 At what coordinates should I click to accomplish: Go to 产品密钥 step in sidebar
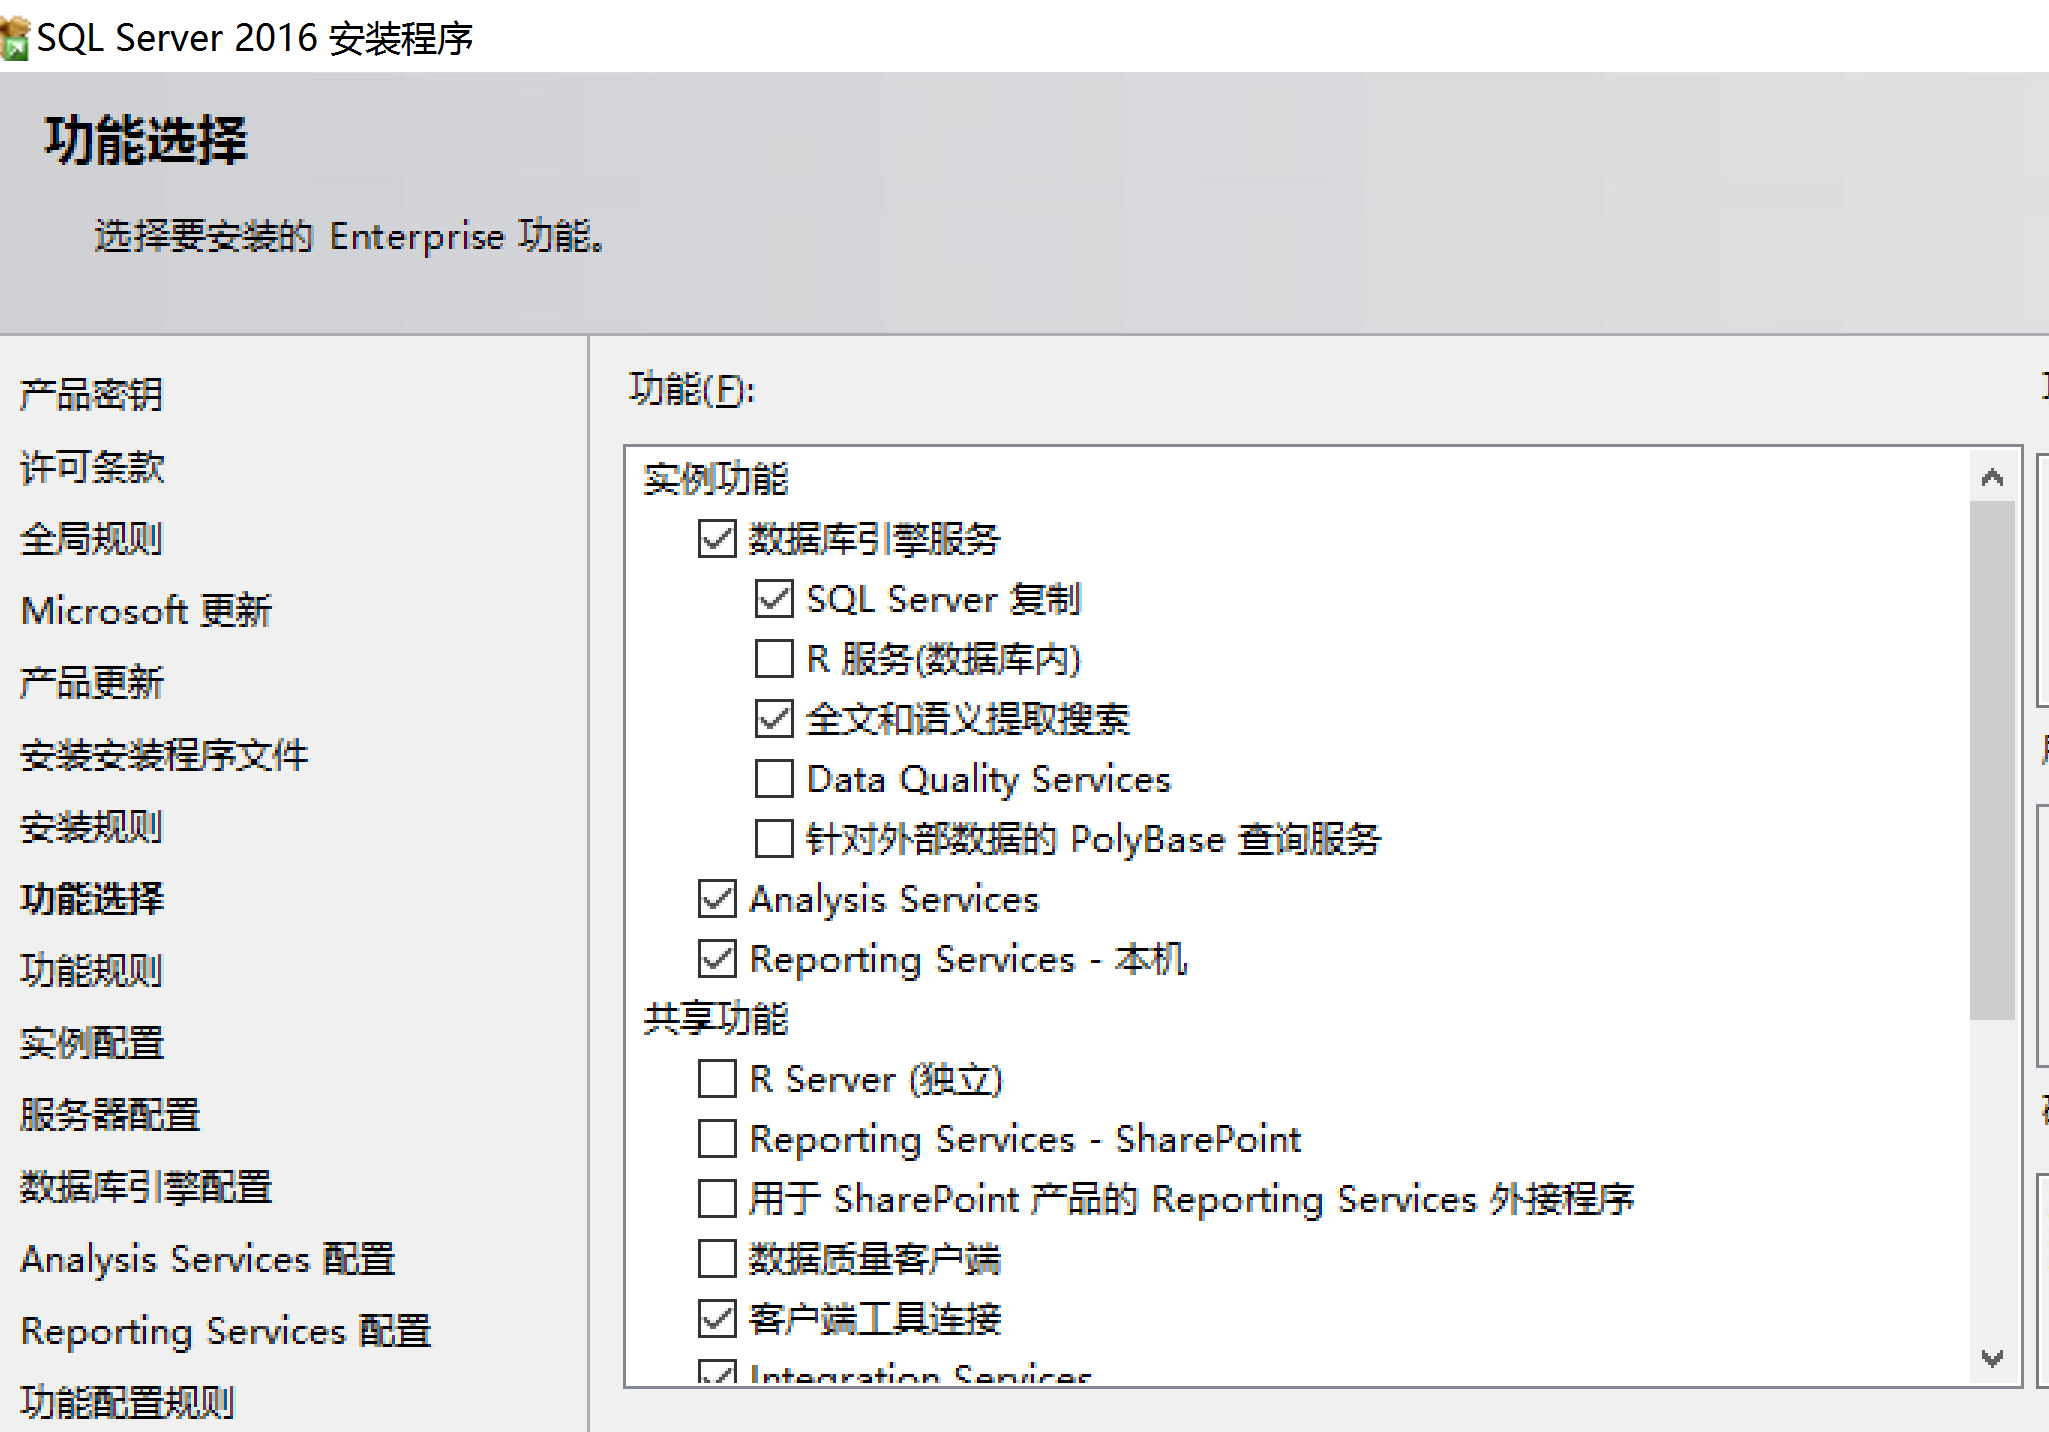91,395
